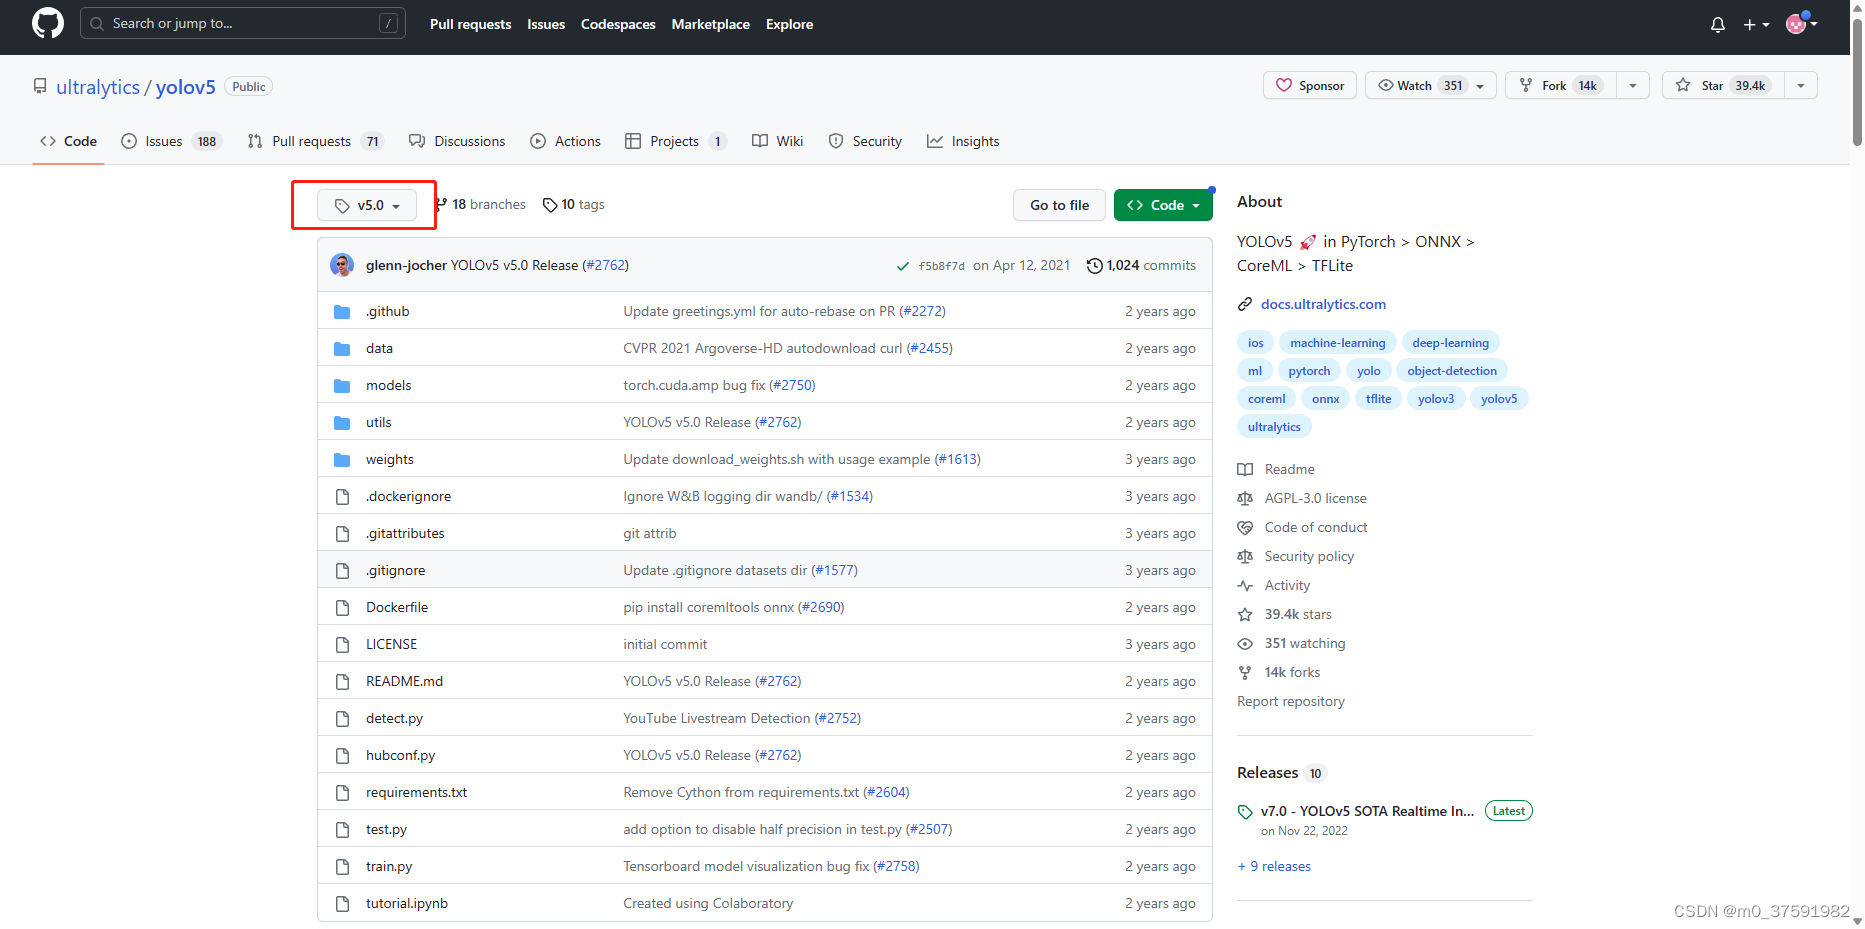This screenshot has width=1865, height=929.
Task: Click the machine-learning topic tag
Action: (1337, 343)
